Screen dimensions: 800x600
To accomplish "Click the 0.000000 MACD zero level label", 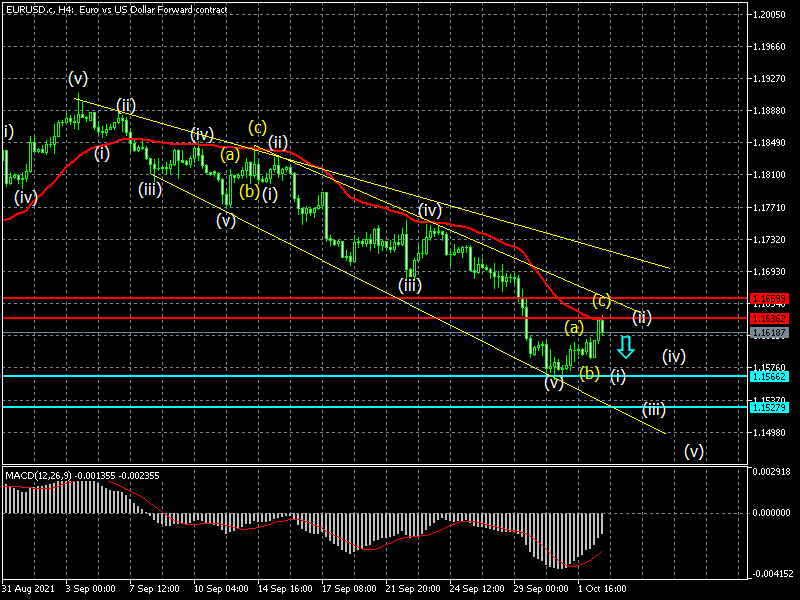I will (772, 513).
